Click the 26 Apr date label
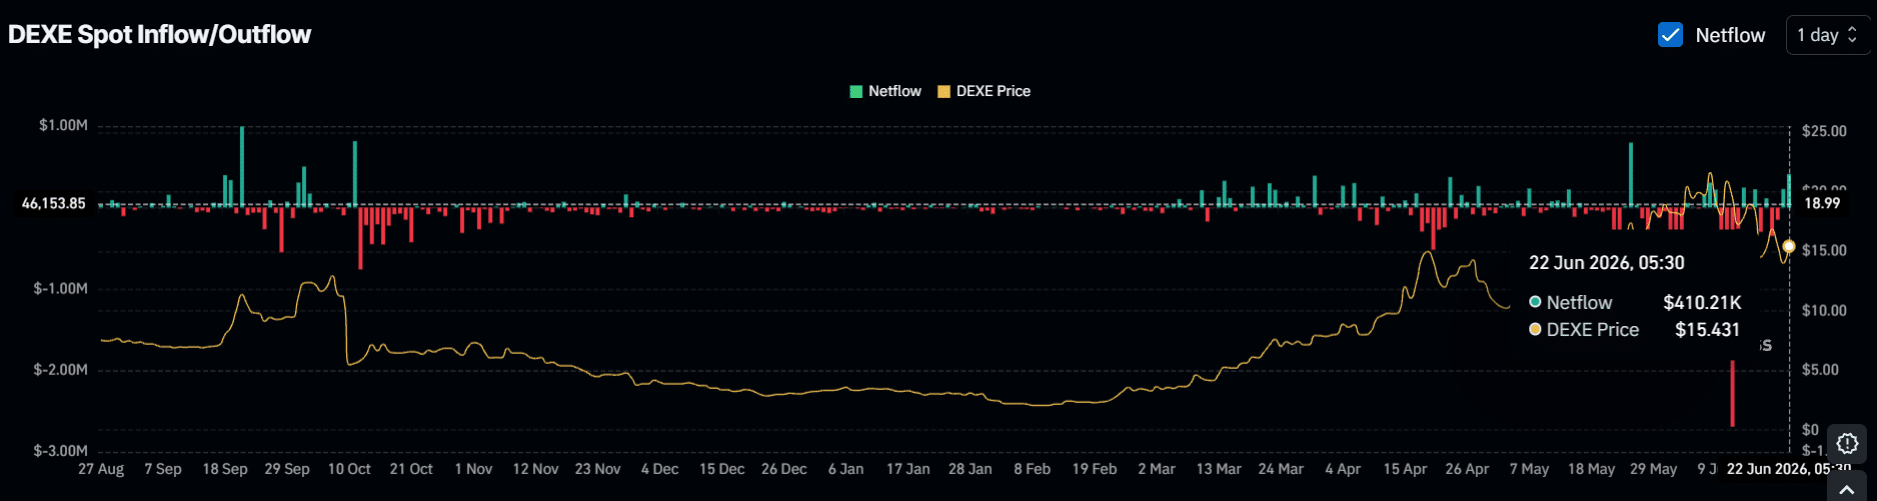Image resolution: width=1877 pixels, height=501 pixels. [x=1467, y=468]
